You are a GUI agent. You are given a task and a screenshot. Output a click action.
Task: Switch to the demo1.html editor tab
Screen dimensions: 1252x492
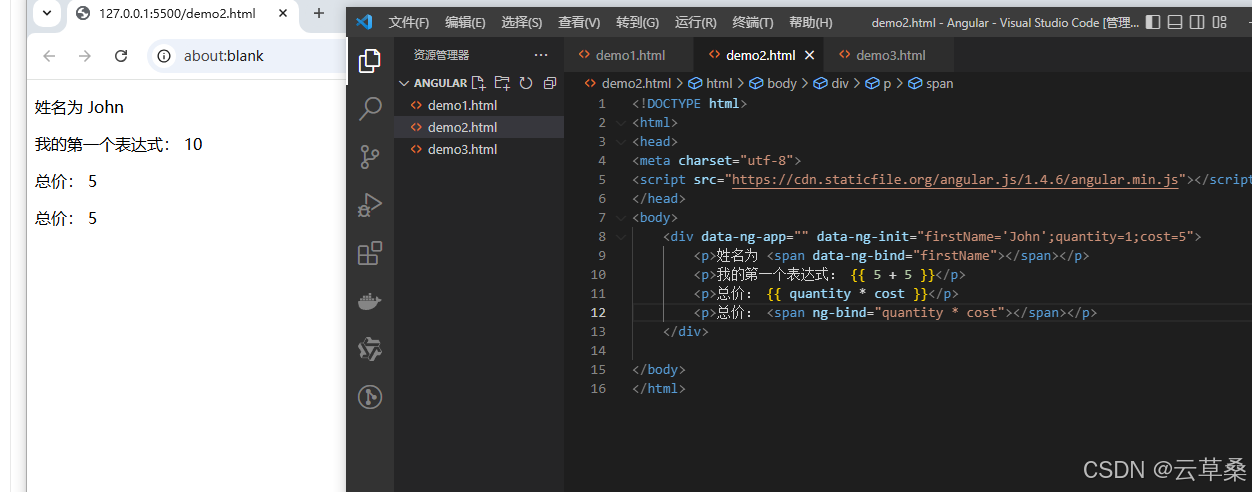(628, 55)
